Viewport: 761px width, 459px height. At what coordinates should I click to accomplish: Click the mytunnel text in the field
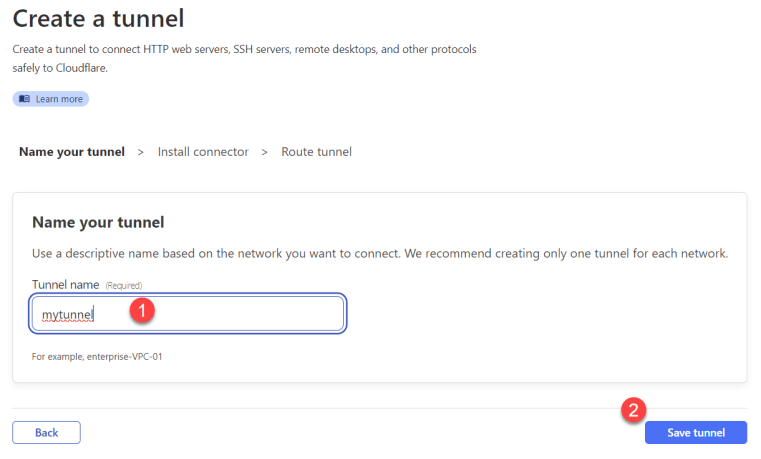(x=67, y=315)
